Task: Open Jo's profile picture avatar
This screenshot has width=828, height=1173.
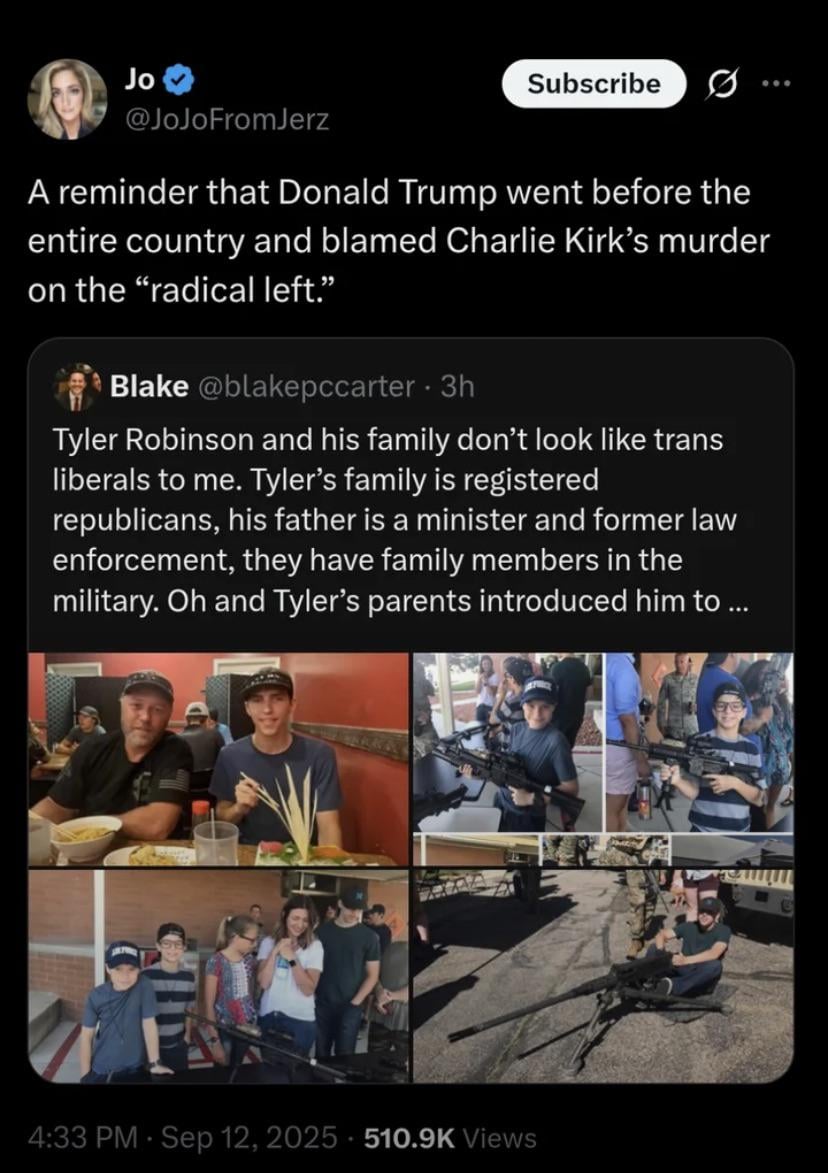Action: tap(67, 99)
